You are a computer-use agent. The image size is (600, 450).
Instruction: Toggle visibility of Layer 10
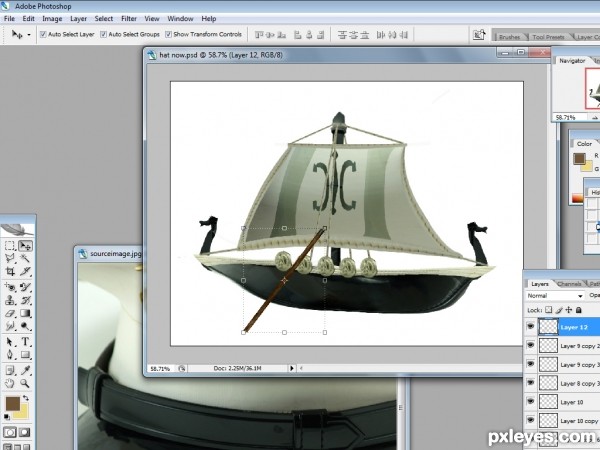click(530, 401)
